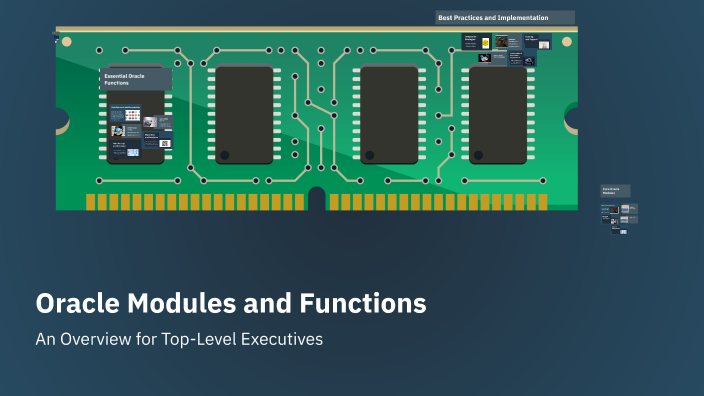Open the Essential Functions card with blue-globe person photo
704x396 pixels.
pos(126,131)
